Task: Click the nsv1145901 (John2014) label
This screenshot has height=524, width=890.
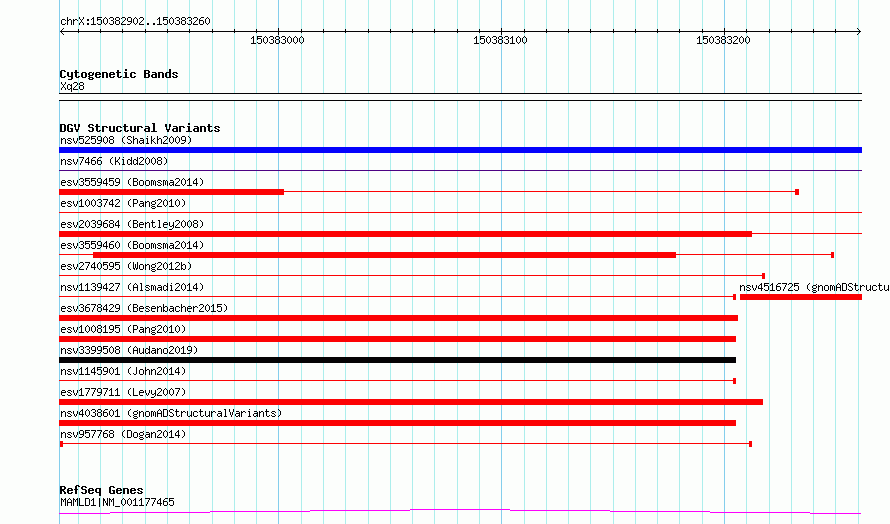Action: pyautogui.click(x=123, y=371)
